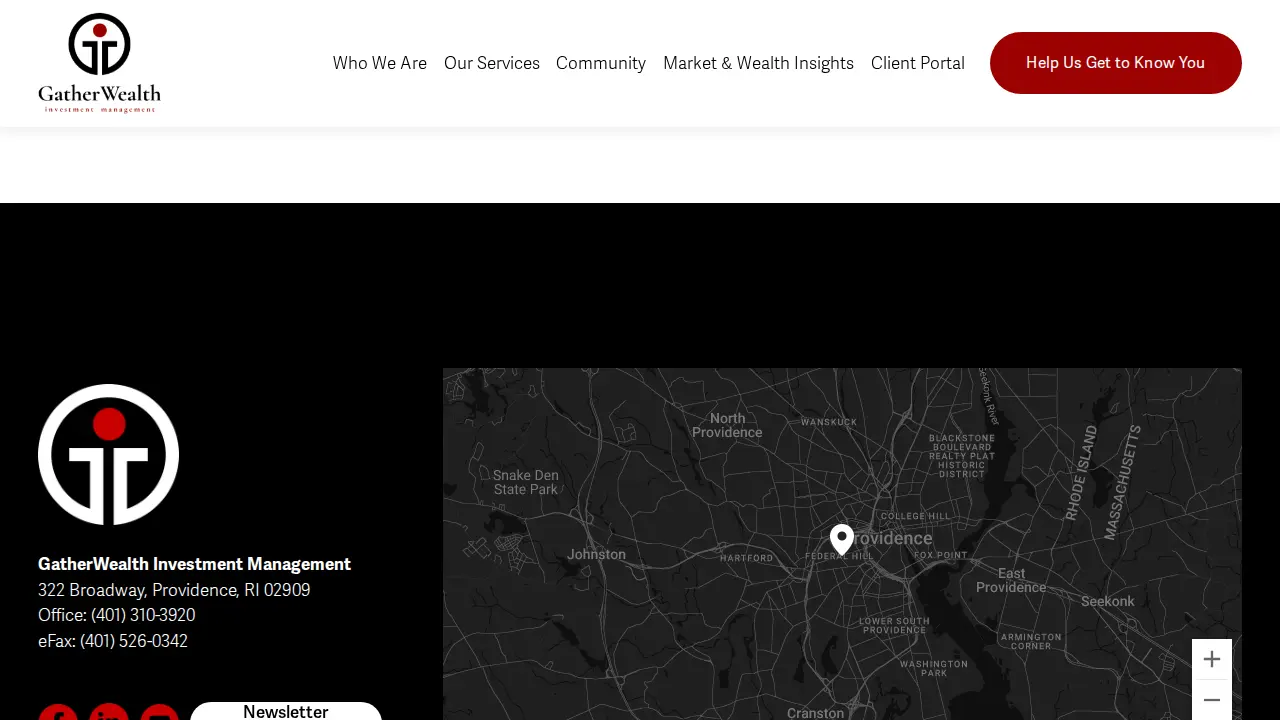Screen dimensions: 1280x720
Task: Click Washington Park label on map
Action: pos(934,668)
